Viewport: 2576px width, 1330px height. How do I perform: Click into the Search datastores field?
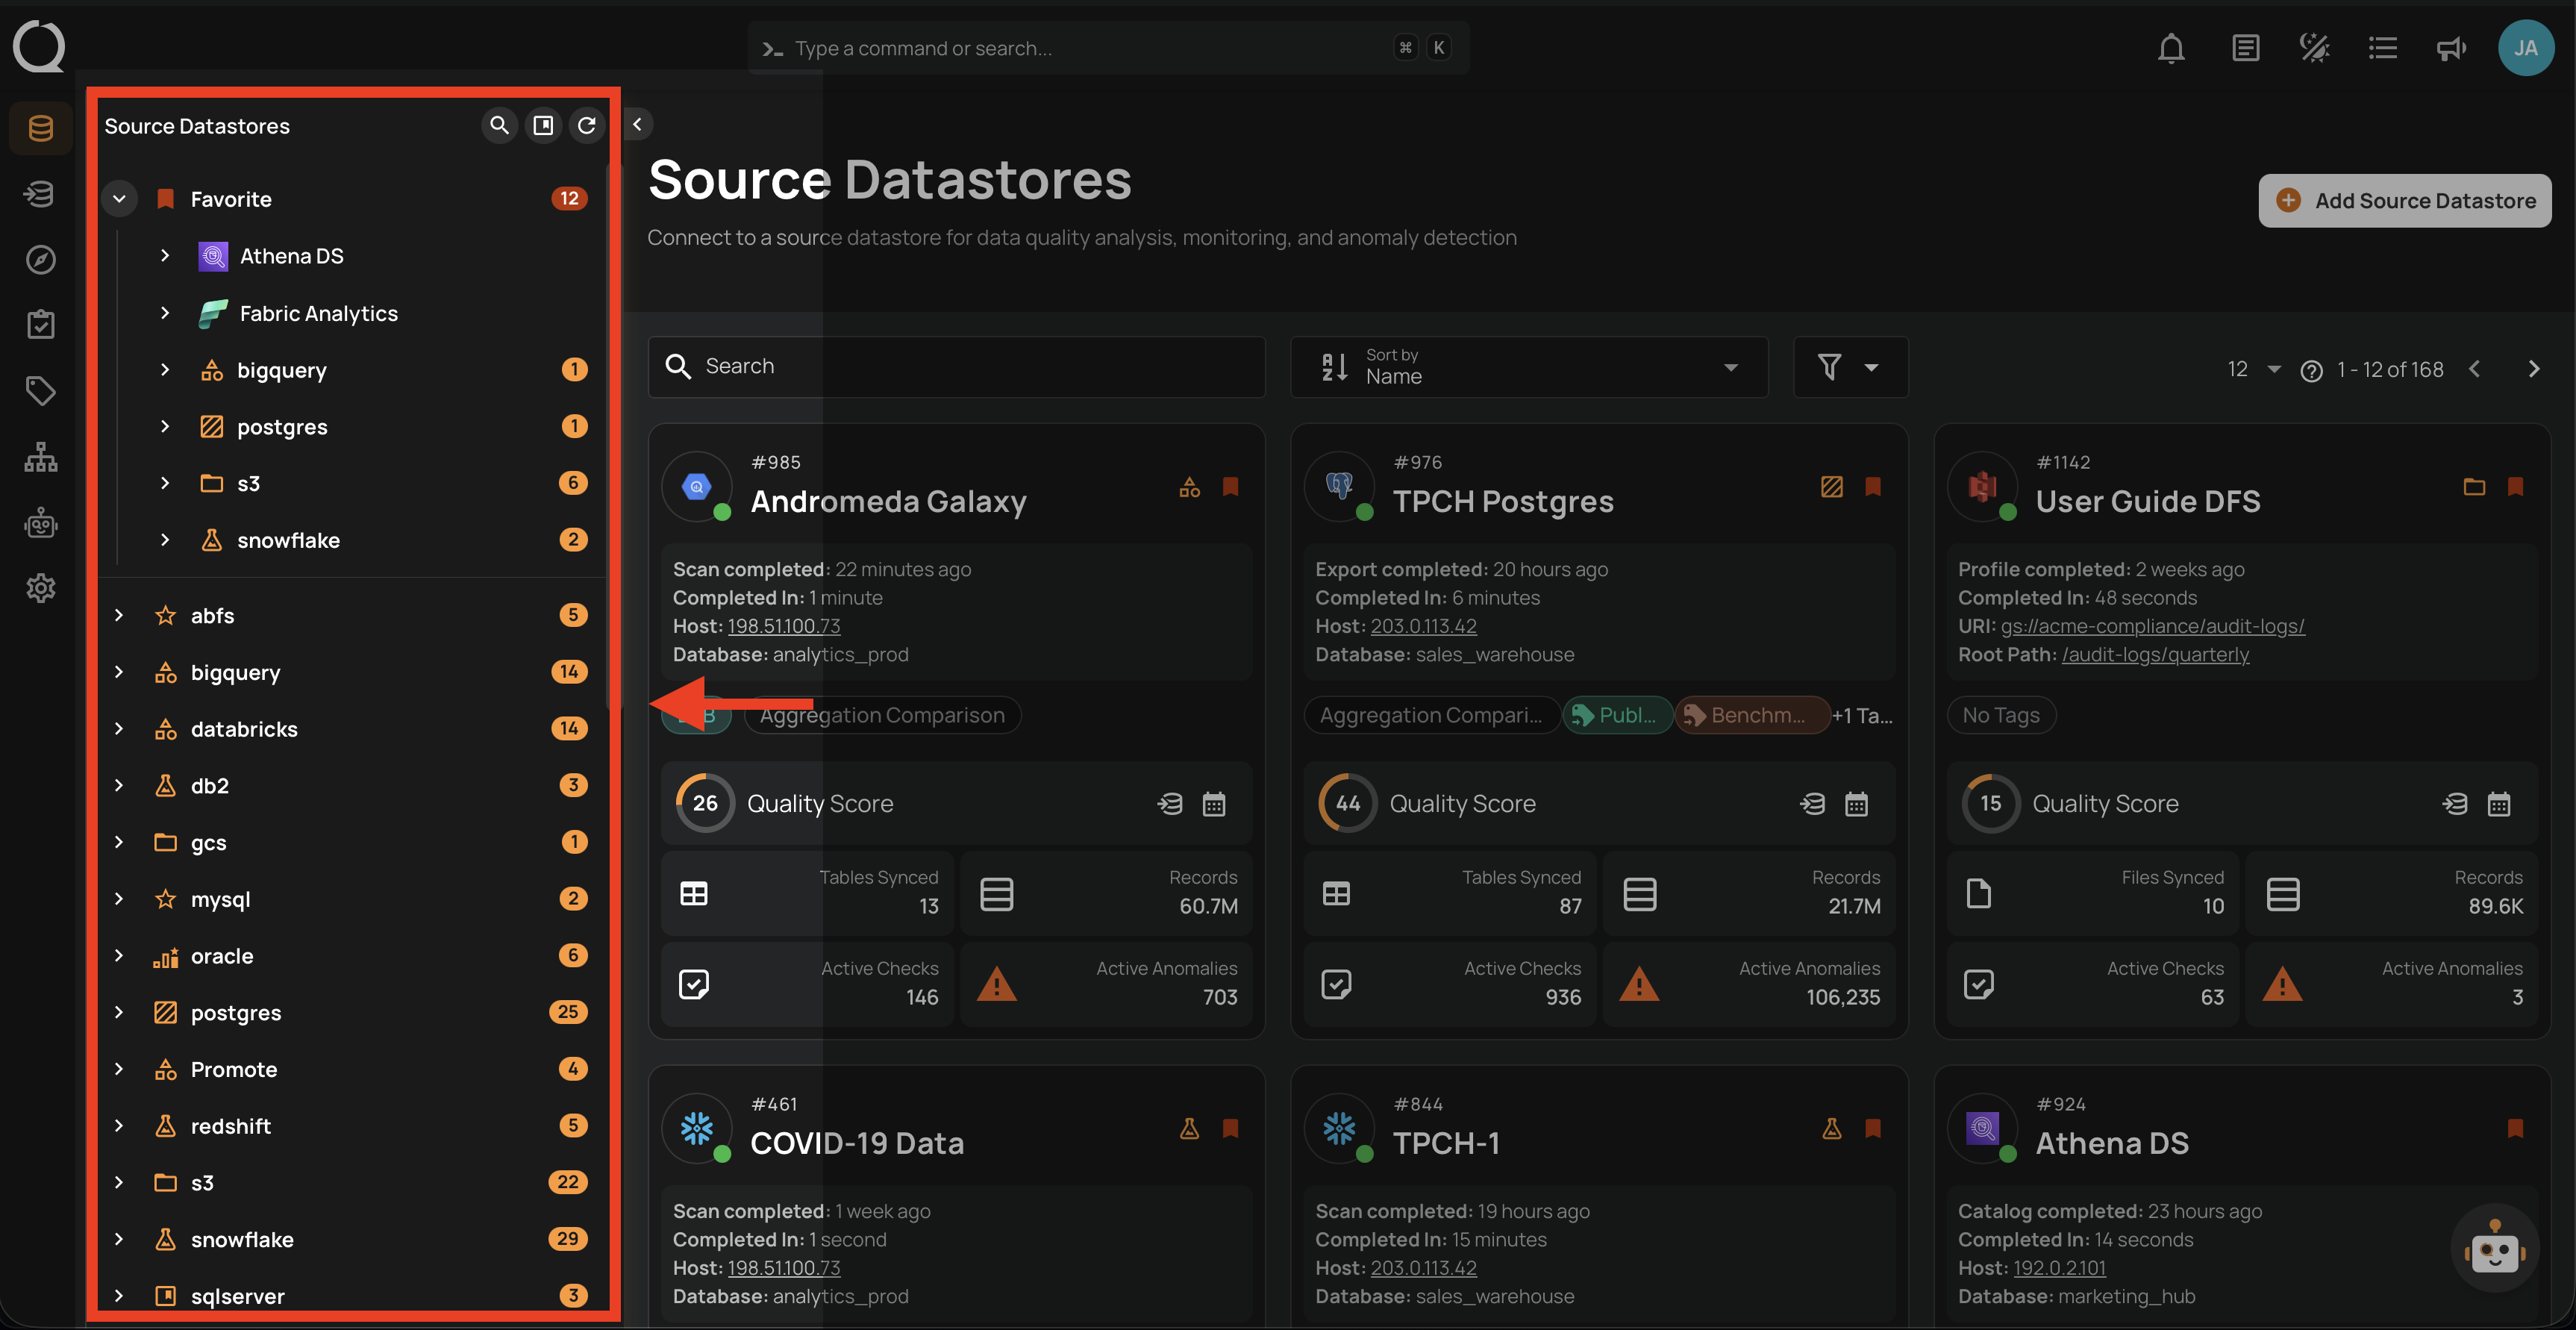pos(956,366)
